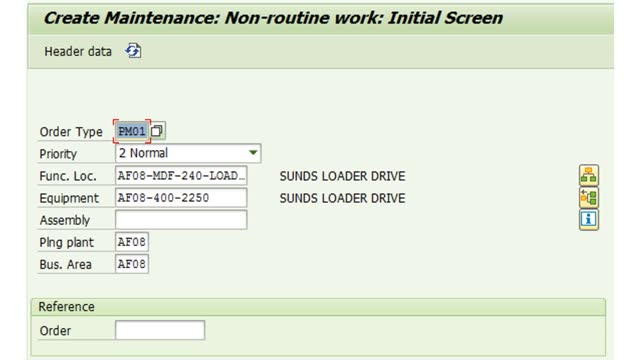Click SUNDS LOADER DRIVE text beside Func. Loc.

(x=342, y=176)
